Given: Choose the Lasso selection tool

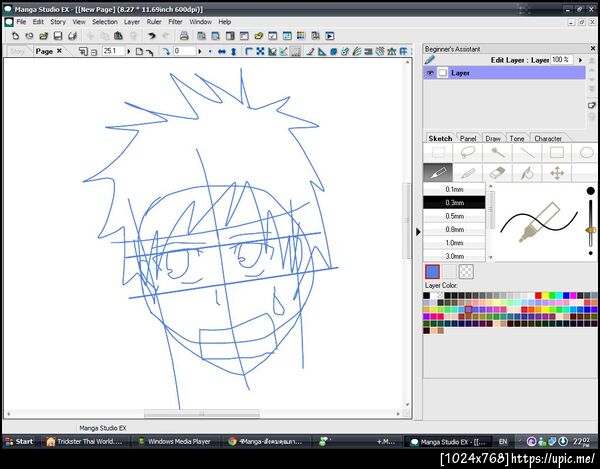Looking at the screenshot, I should (467, 153).
